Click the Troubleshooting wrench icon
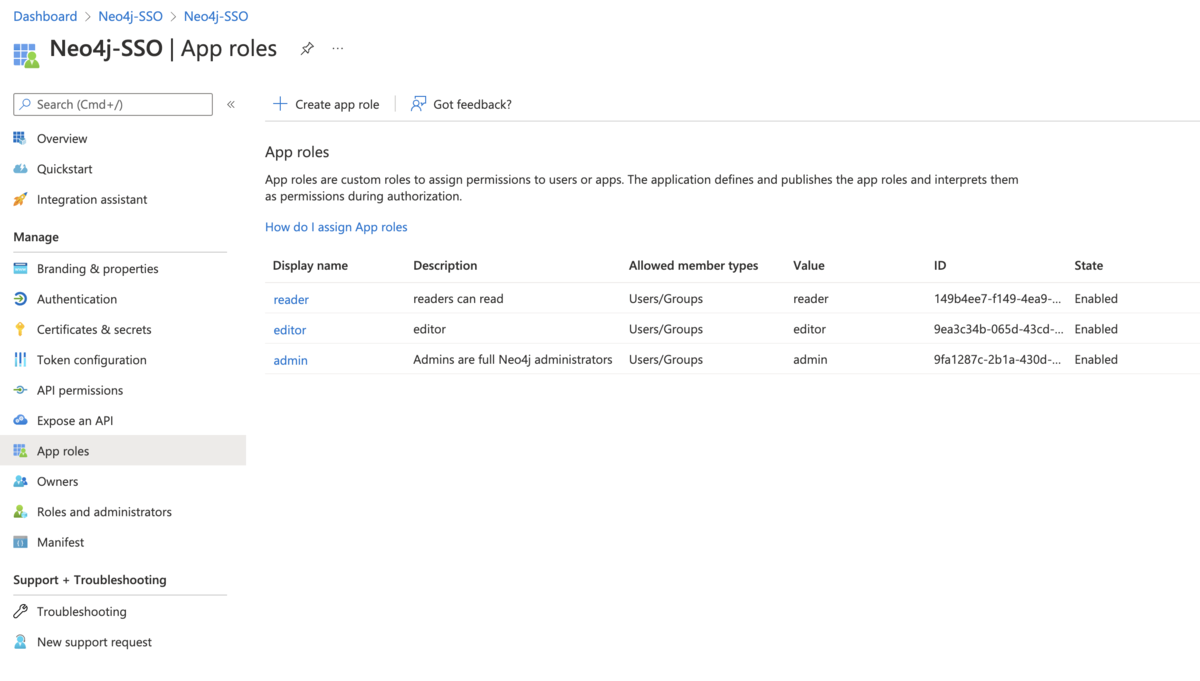Viewport: 1200px width, 681px height. coord(22,611)
